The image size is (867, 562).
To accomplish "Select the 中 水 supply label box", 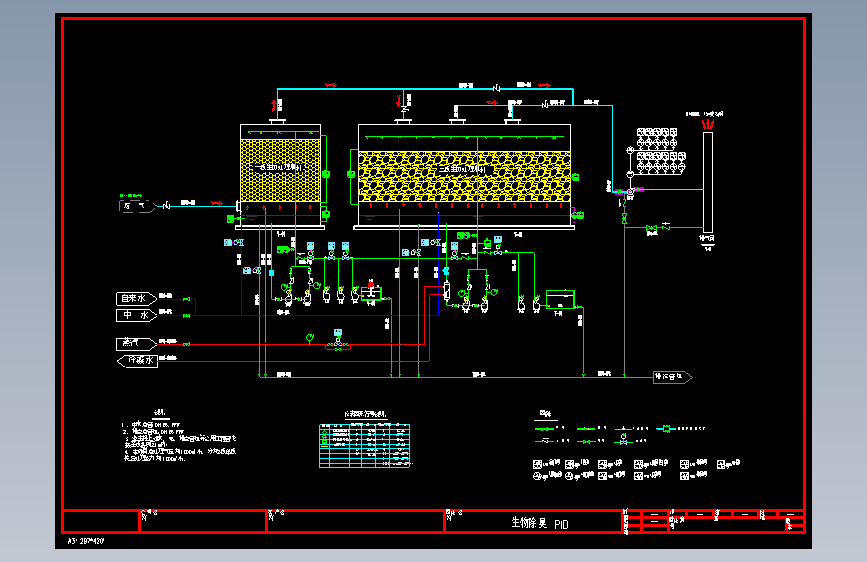I will [x=136, y=315].
